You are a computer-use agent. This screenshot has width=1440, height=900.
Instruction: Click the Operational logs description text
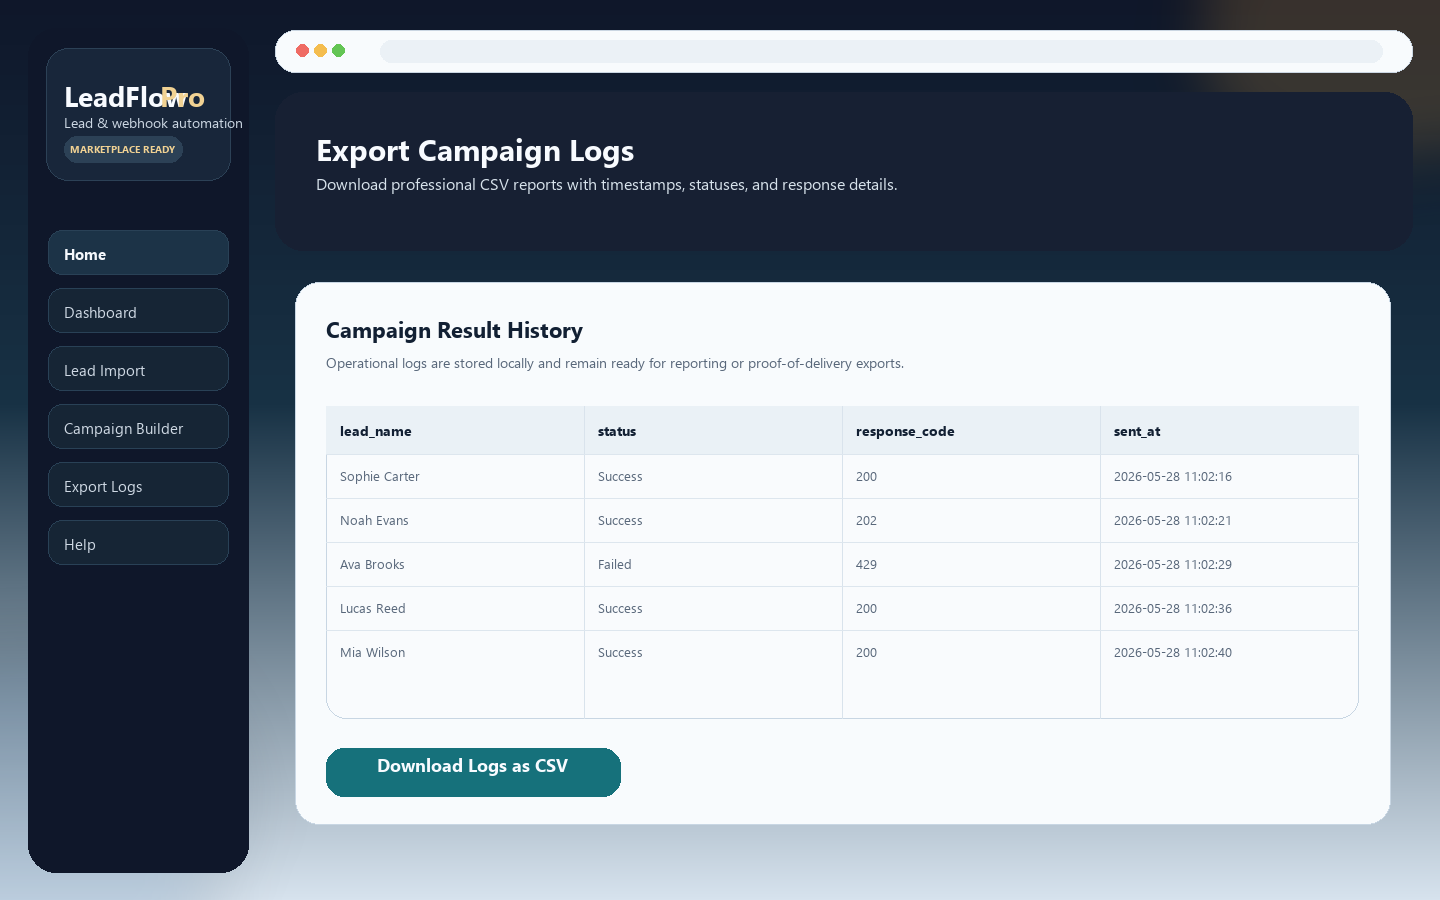615,364
